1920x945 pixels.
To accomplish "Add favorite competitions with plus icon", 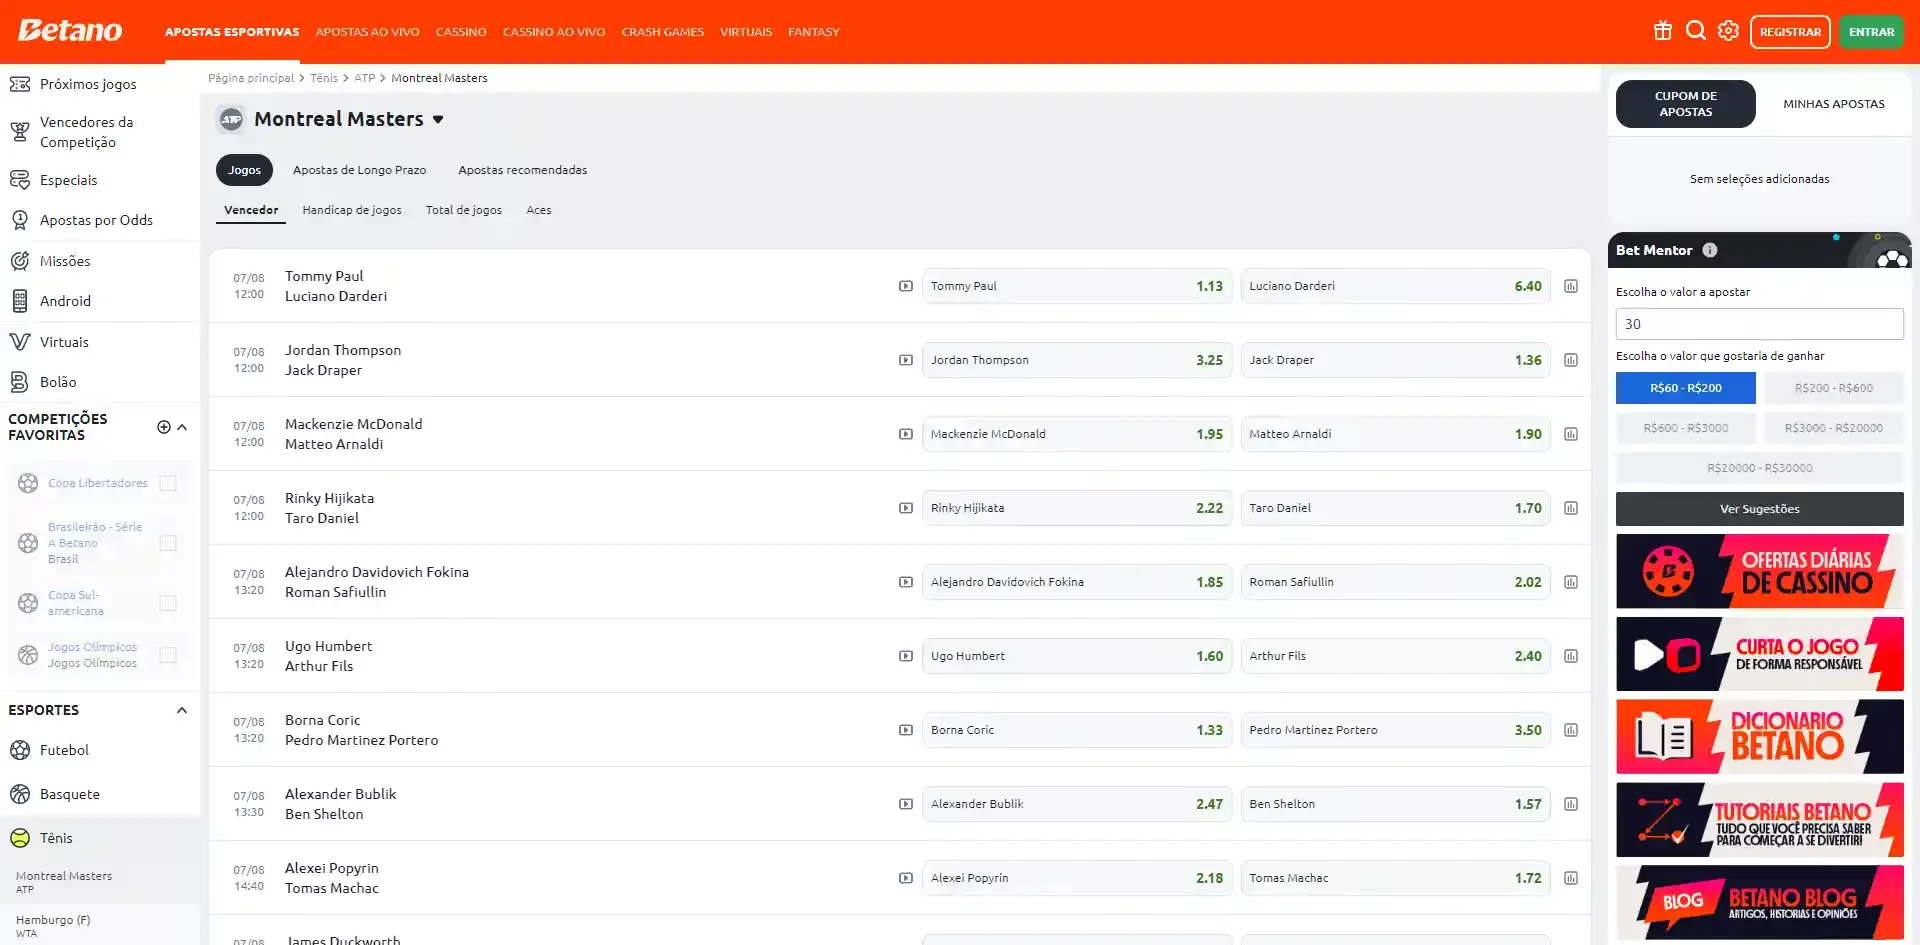I will coord(164,427).
